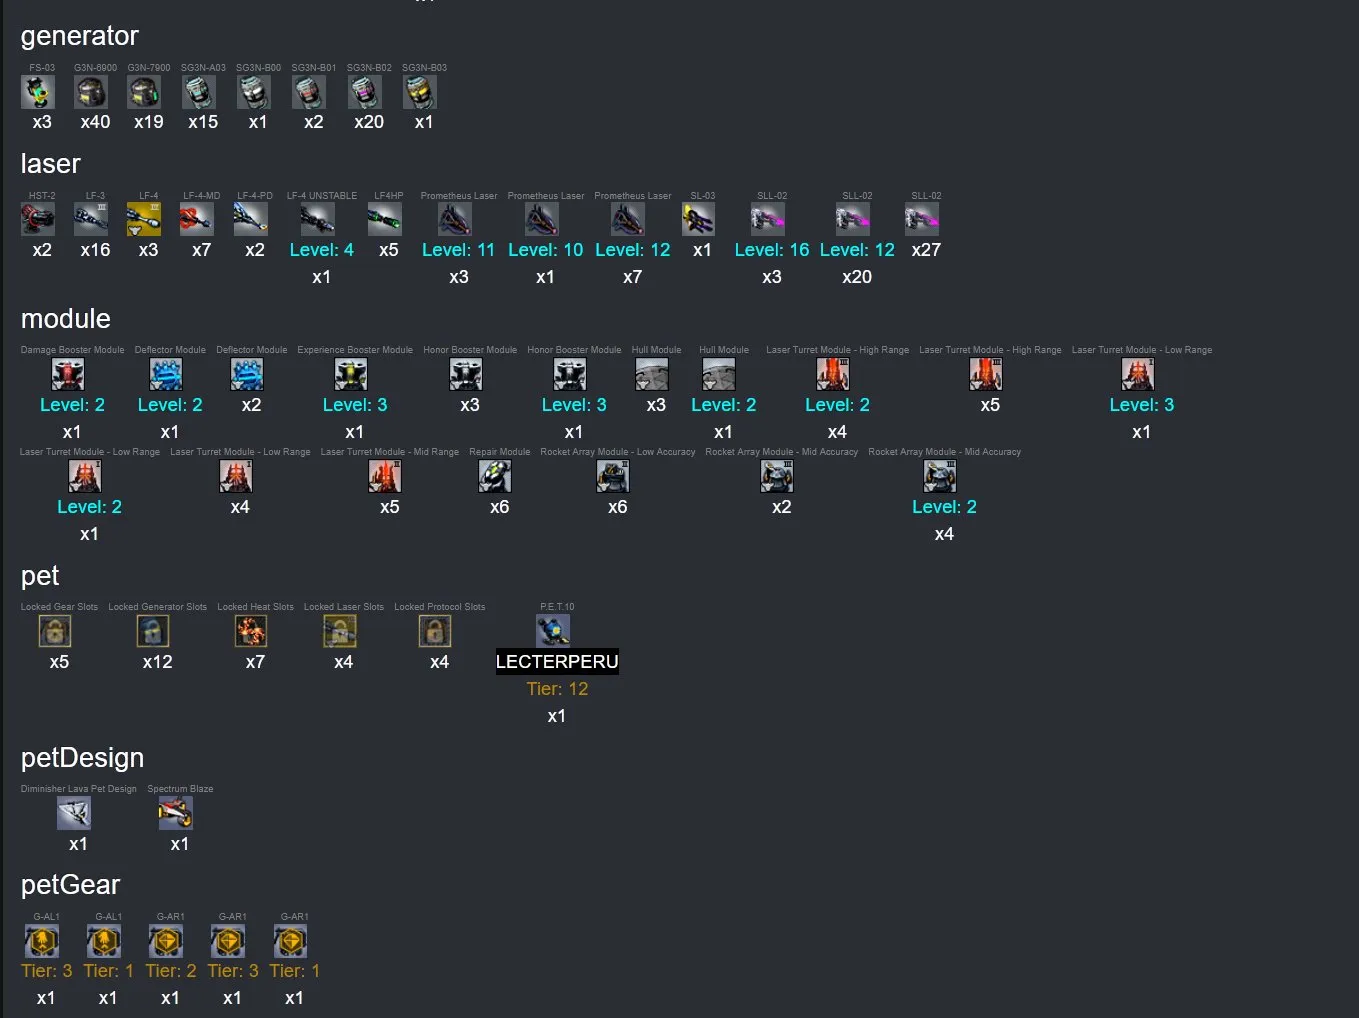Click the Locked Generator Slots icon
This screenshot has height=1018, width=1359.
pos(153,631)
